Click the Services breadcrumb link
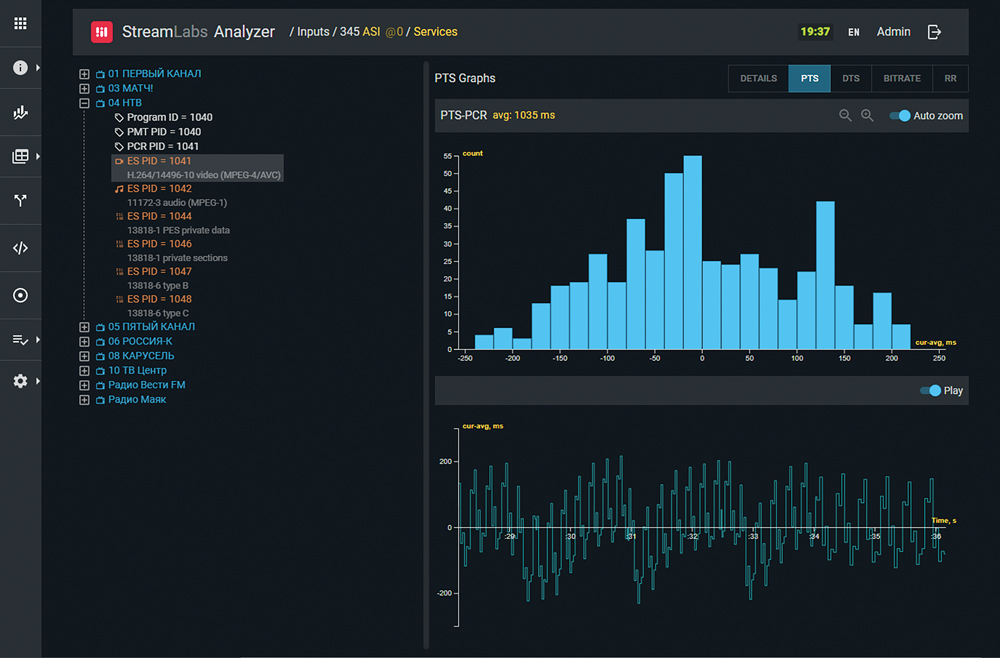 (x=435, y=32)
